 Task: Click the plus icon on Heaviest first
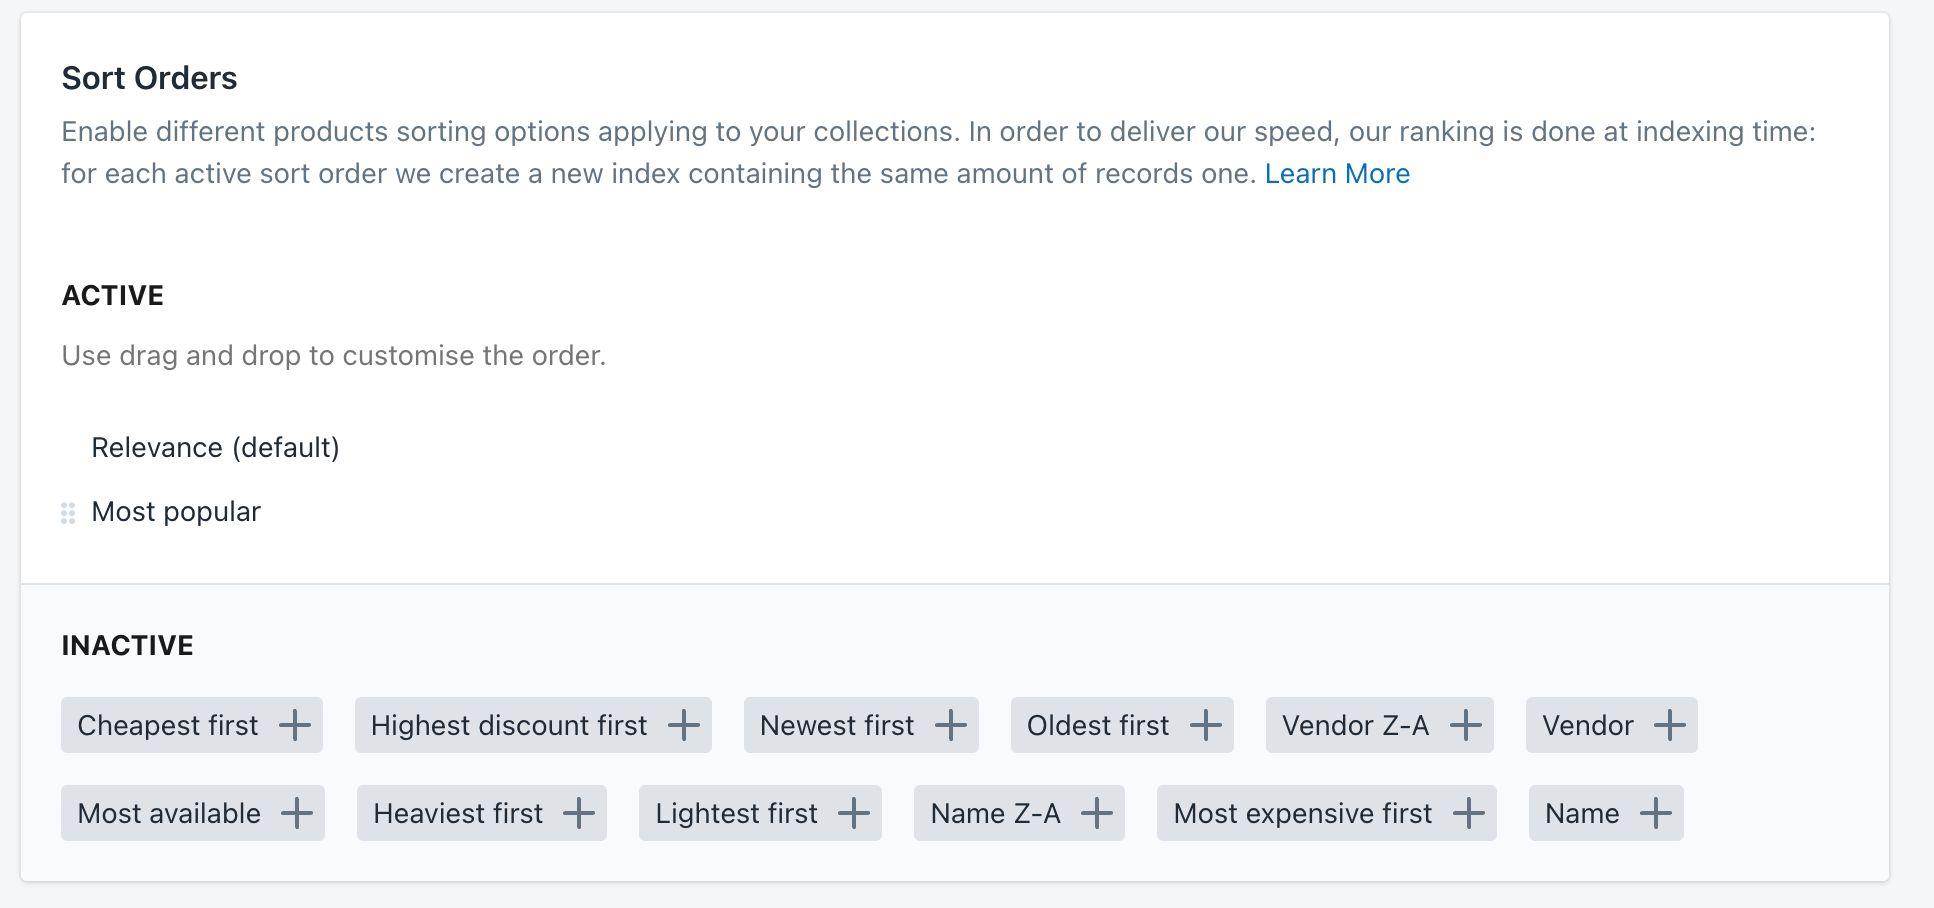pyautogui.click(x=578, y=813)
